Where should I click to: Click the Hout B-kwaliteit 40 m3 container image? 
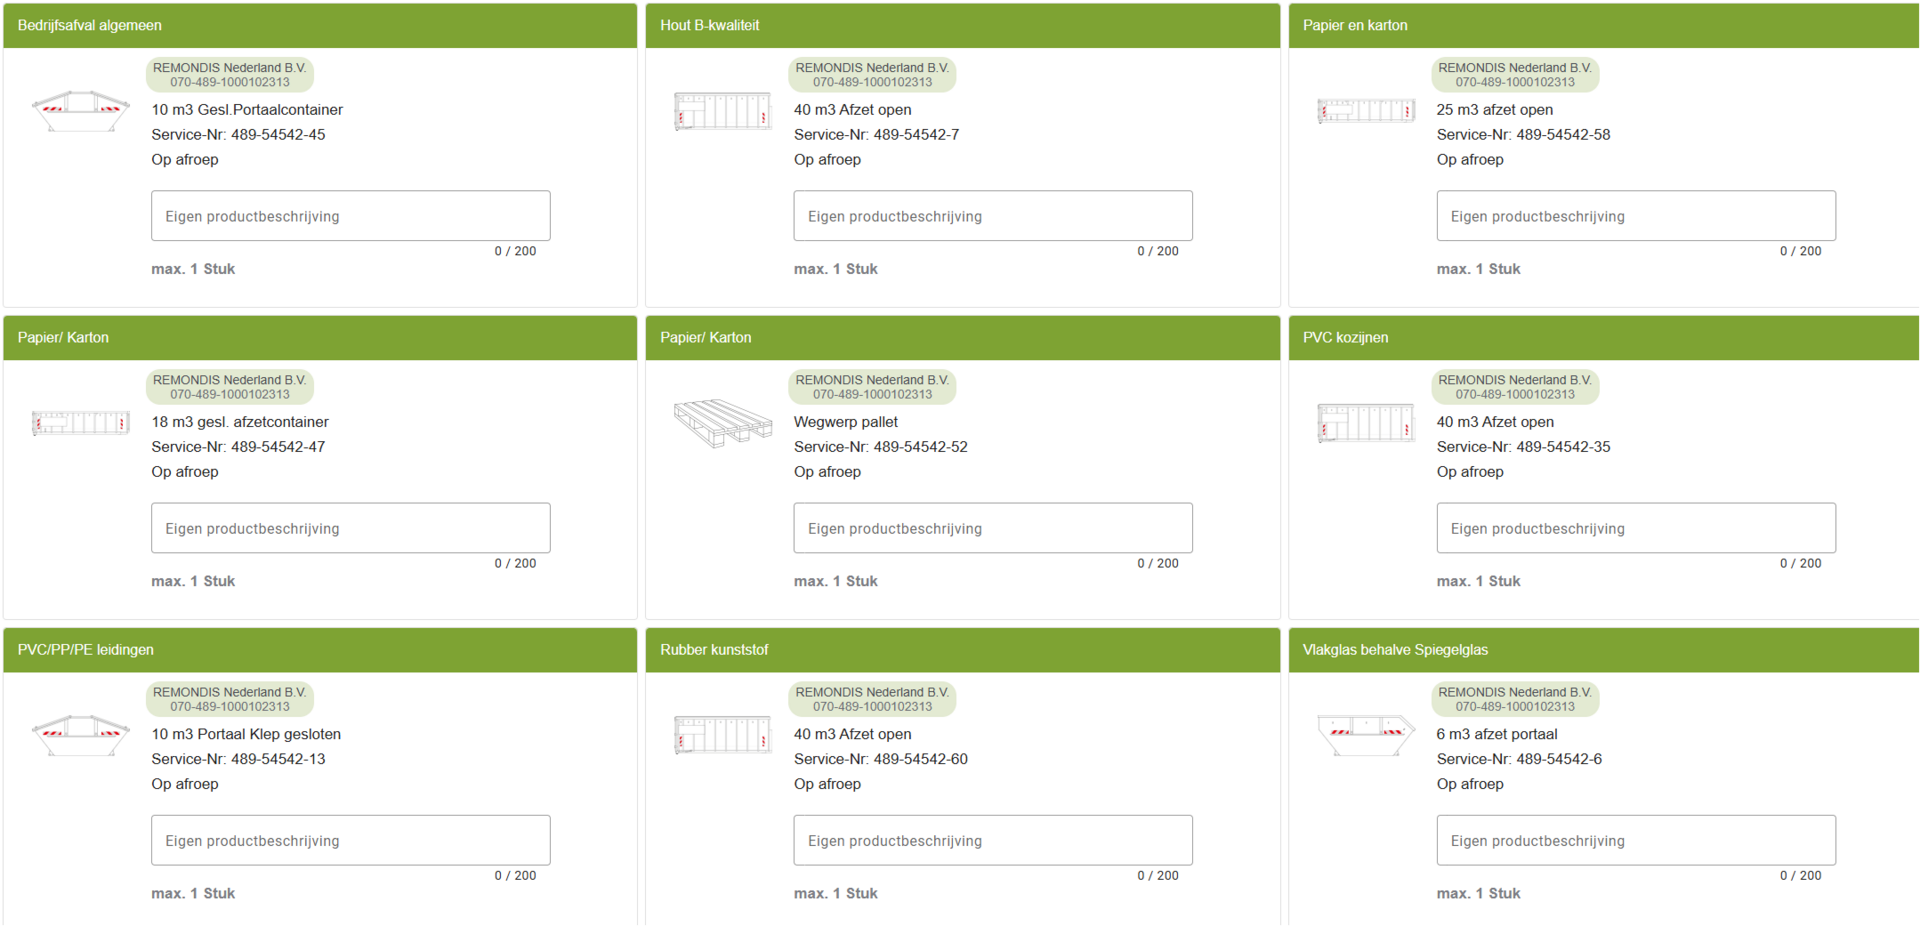pyautogui.click(x=722, y=111)
